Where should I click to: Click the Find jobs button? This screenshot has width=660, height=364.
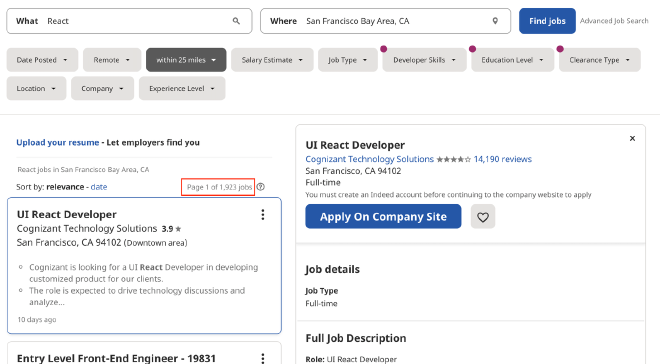click(547, 21)
